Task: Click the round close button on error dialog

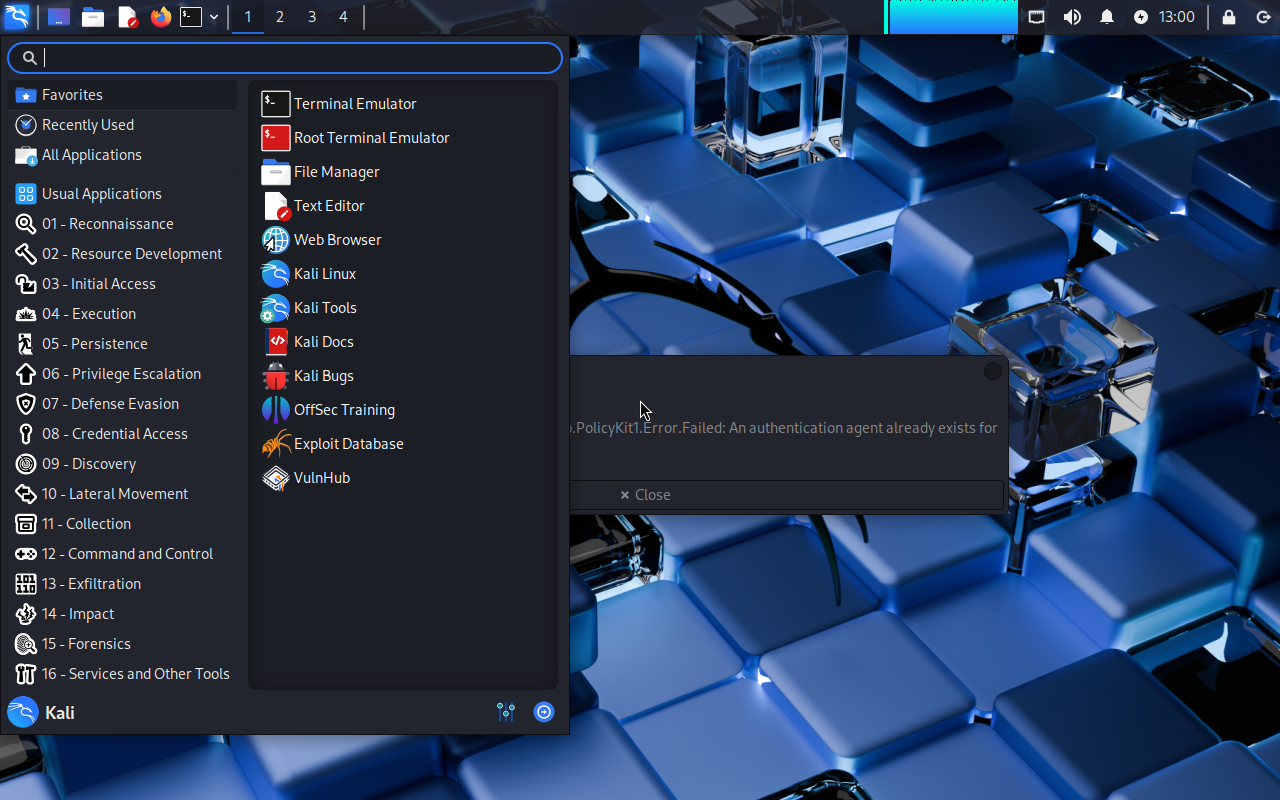Action: pos(993,371)
